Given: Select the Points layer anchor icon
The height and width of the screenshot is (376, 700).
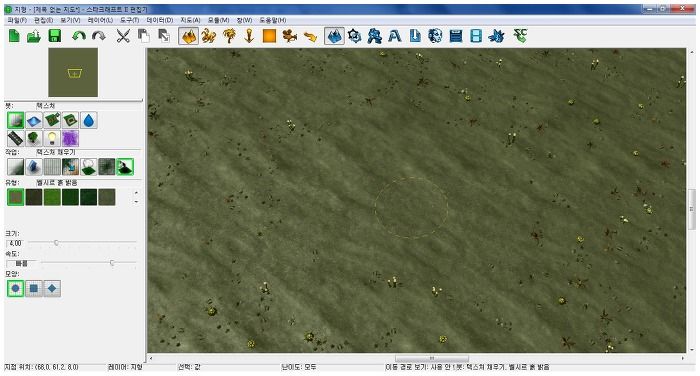Looking at the screenshot, I should [x=249, y=36].
